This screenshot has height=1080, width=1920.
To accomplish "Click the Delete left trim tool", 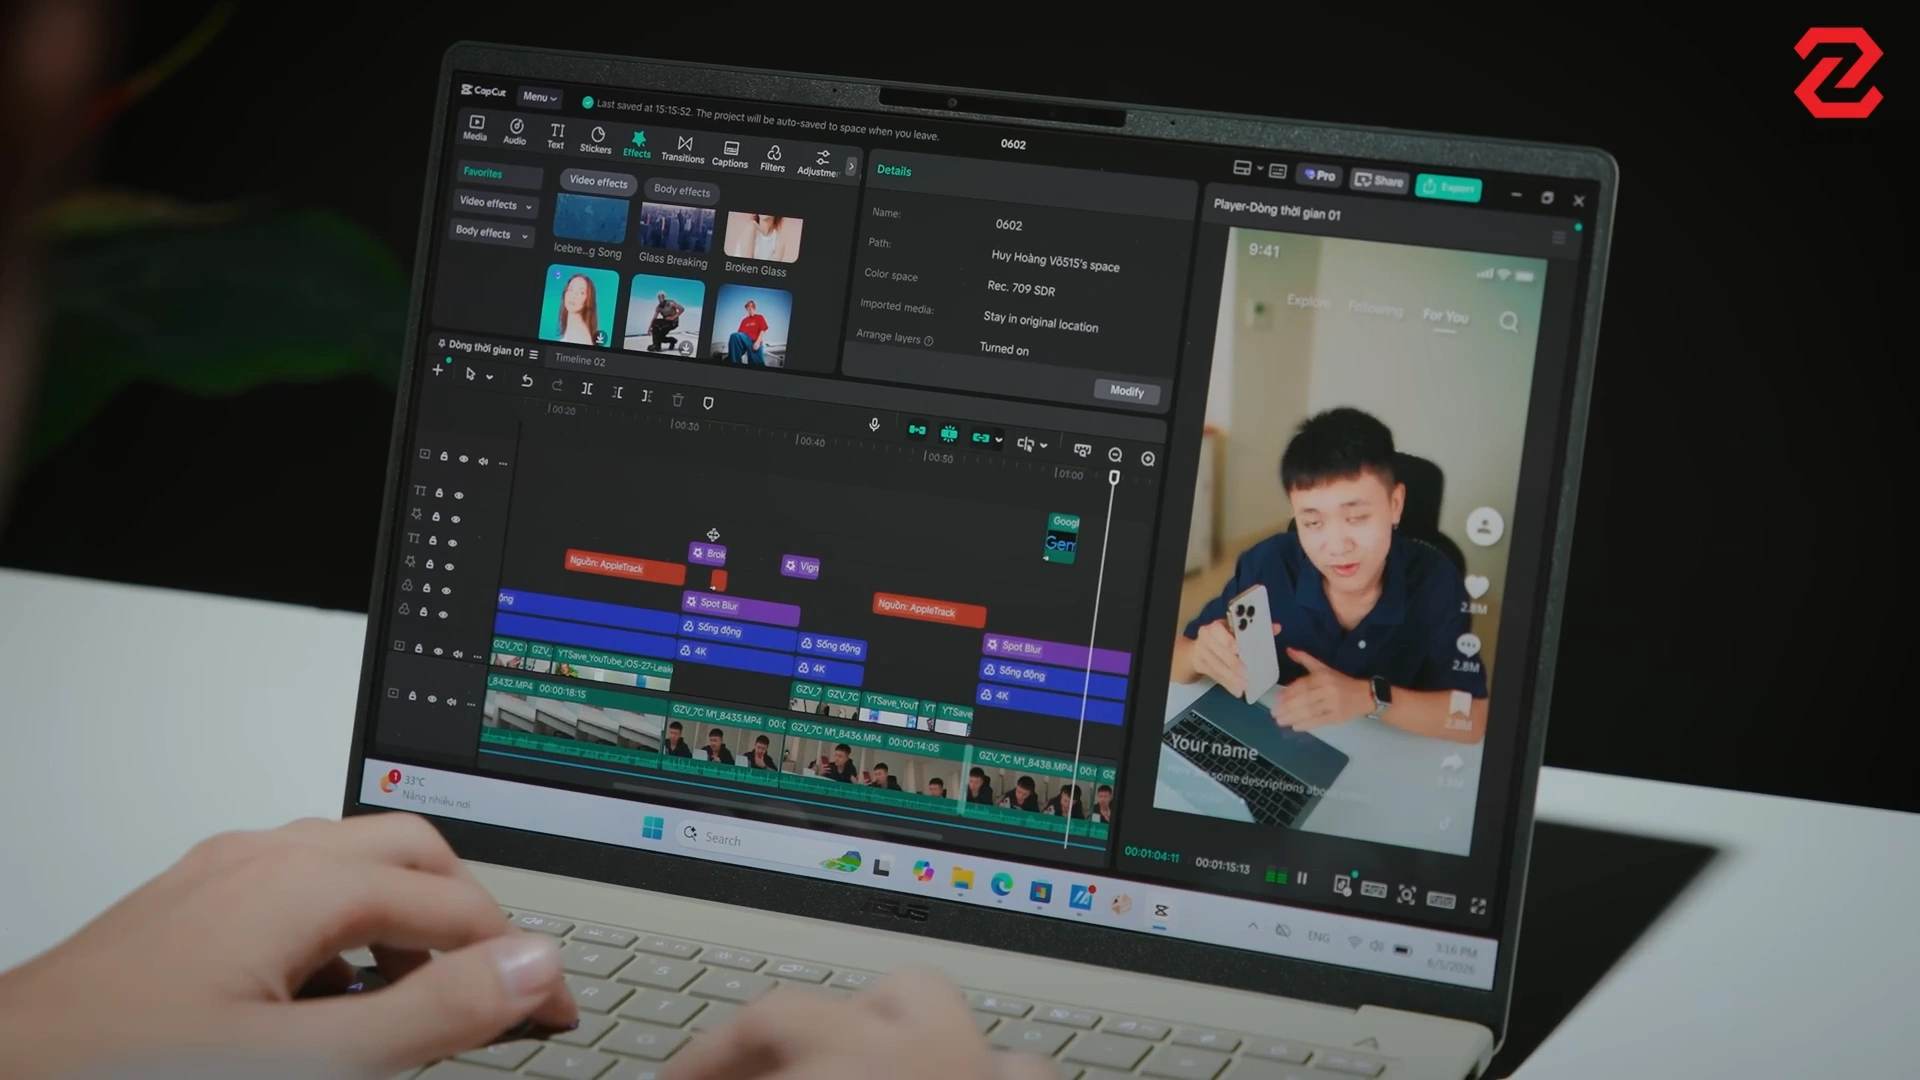I will (x=617, y=393).
